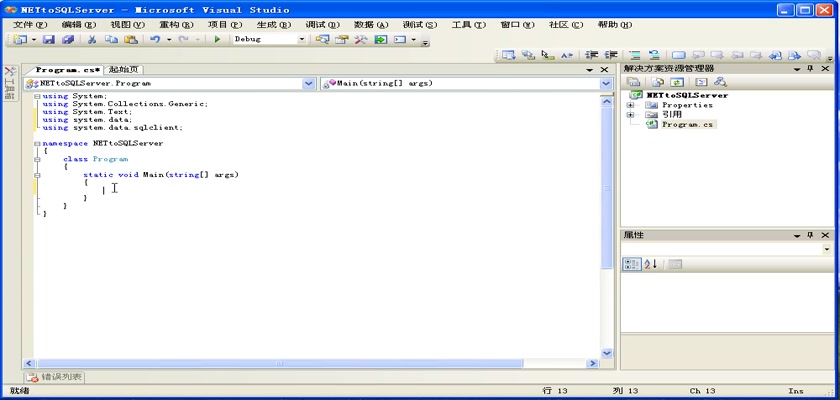Image resolution: width=840 pixels, height=400 pixels.
Task: Open the 工具 tools menu
Action: 469,25
